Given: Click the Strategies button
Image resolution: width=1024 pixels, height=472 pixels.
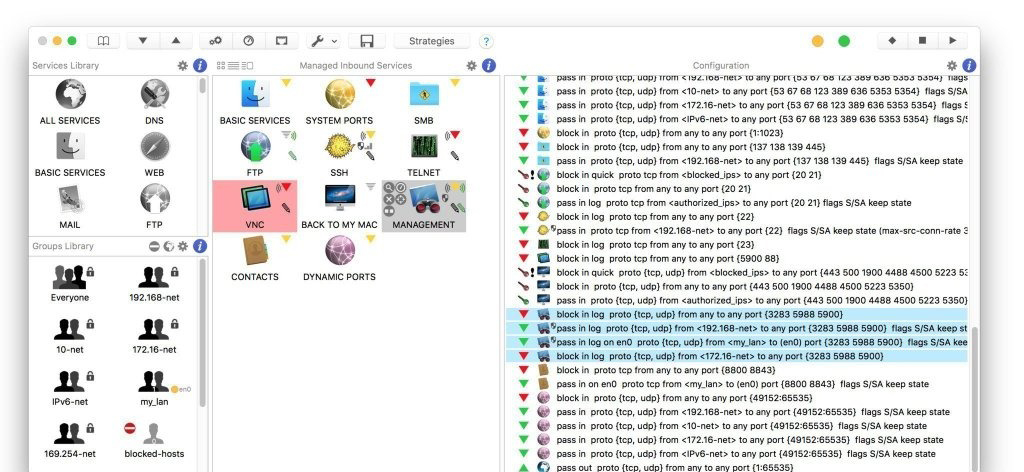Looking at the screenshot, I should pyautogui.click(x=431, y=41).
